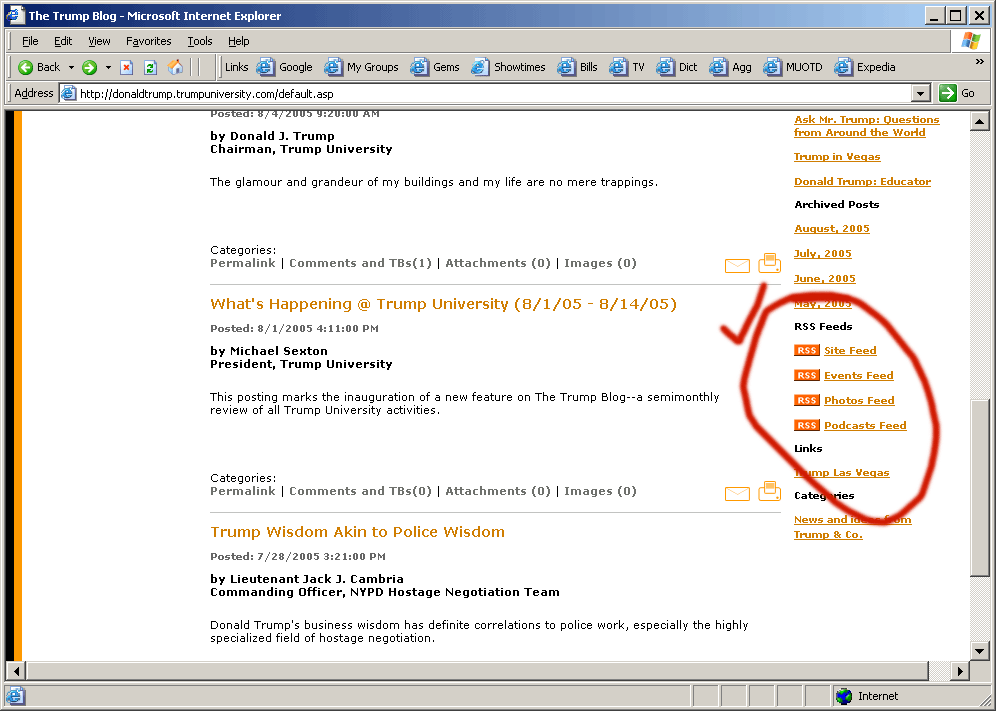Open the Showtimes bookmark in Links bar
996x711 pixels.
[509, 68]
